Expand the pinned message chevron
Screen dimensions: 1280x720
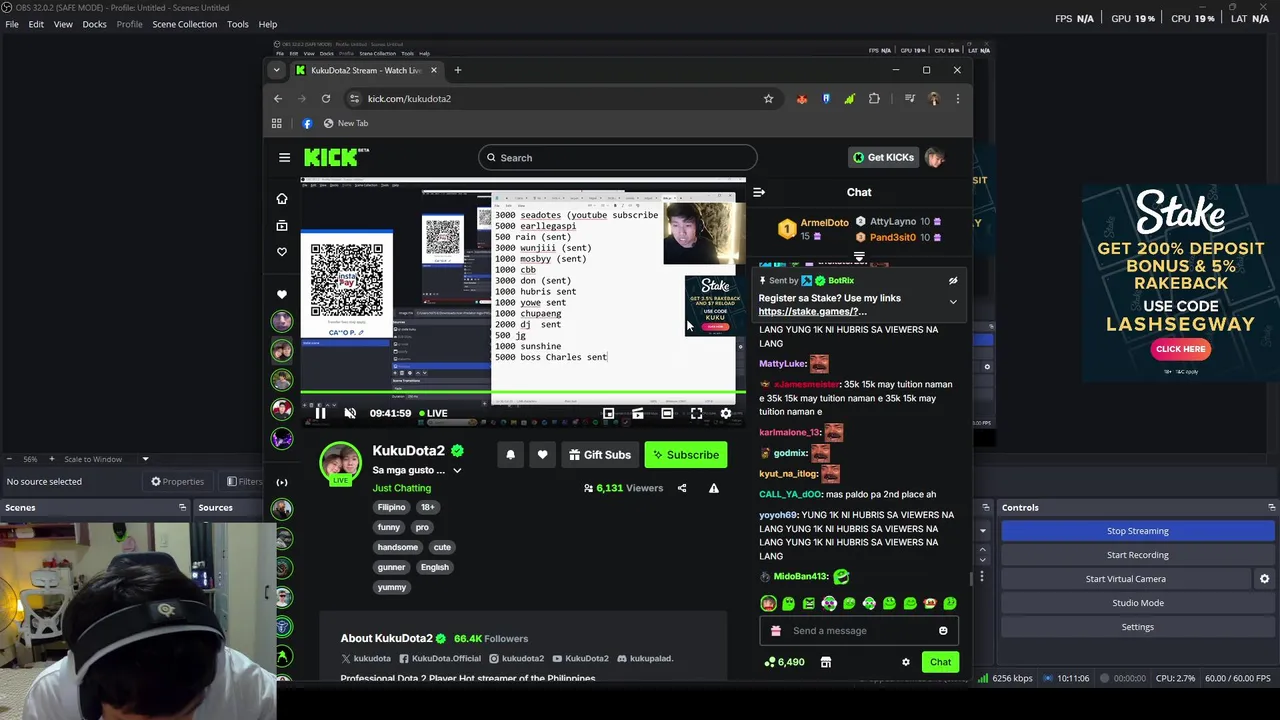click(953, 301)
